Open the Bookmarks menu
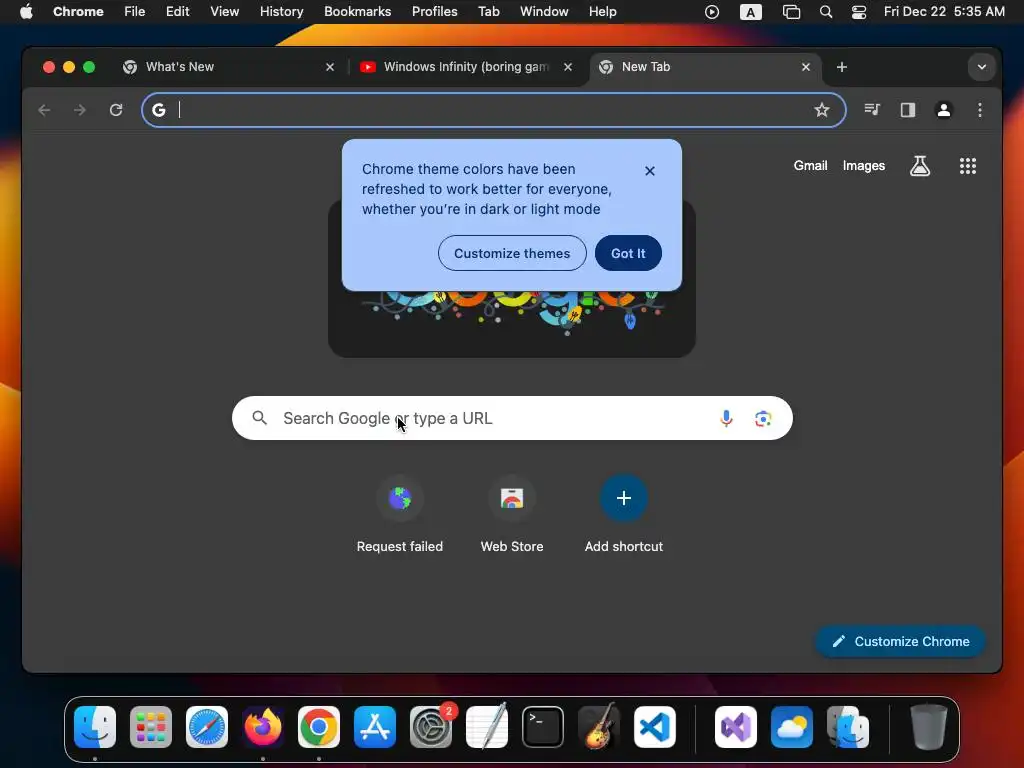 pos(357,12)
